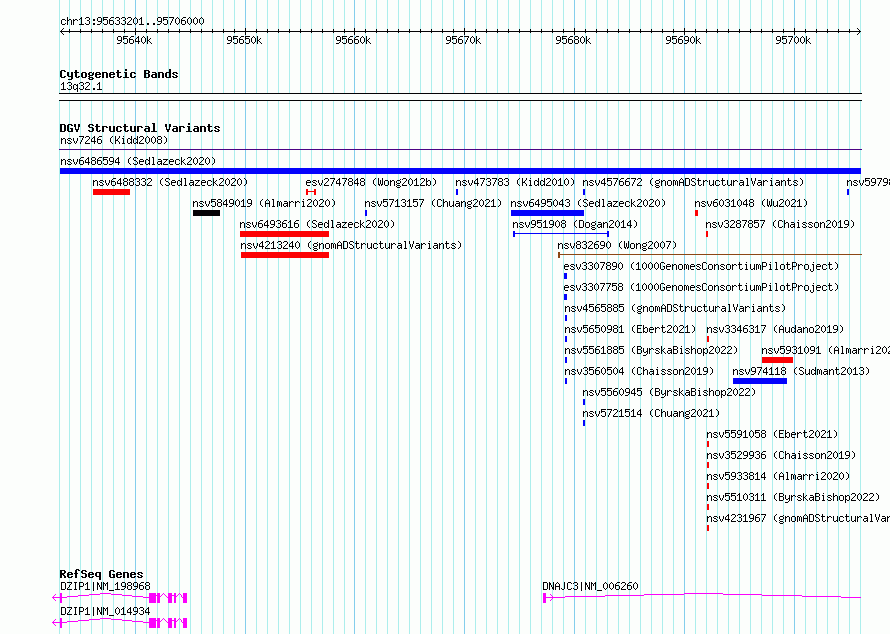Open nsv4213240 (gnomADStructuralVariants) label
The height and width of the screenshot is (634, 890).
351,245
